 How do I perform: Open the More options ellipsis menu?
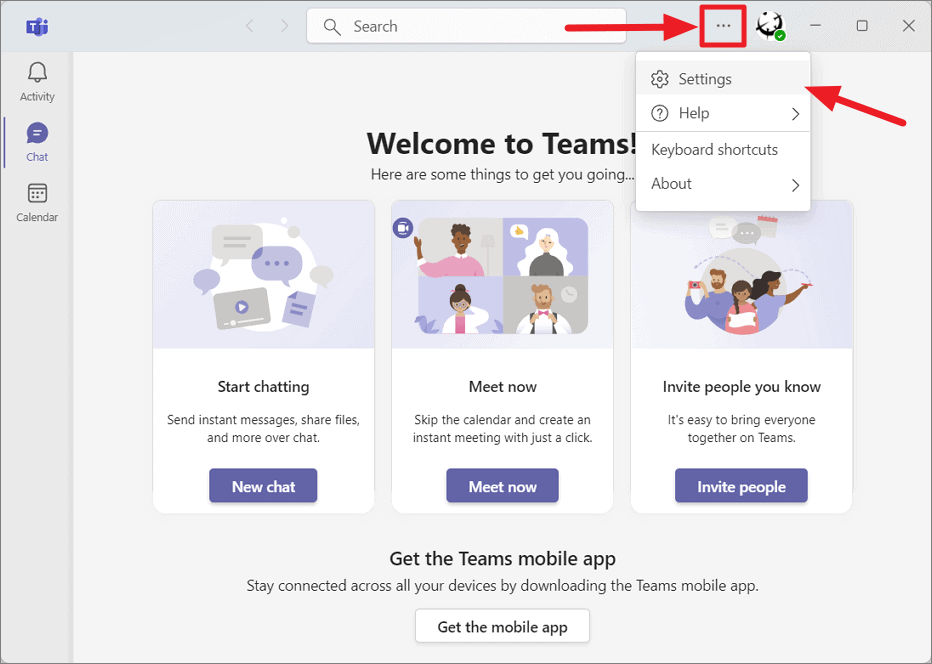pyautogui.click(x=722, y=26)
